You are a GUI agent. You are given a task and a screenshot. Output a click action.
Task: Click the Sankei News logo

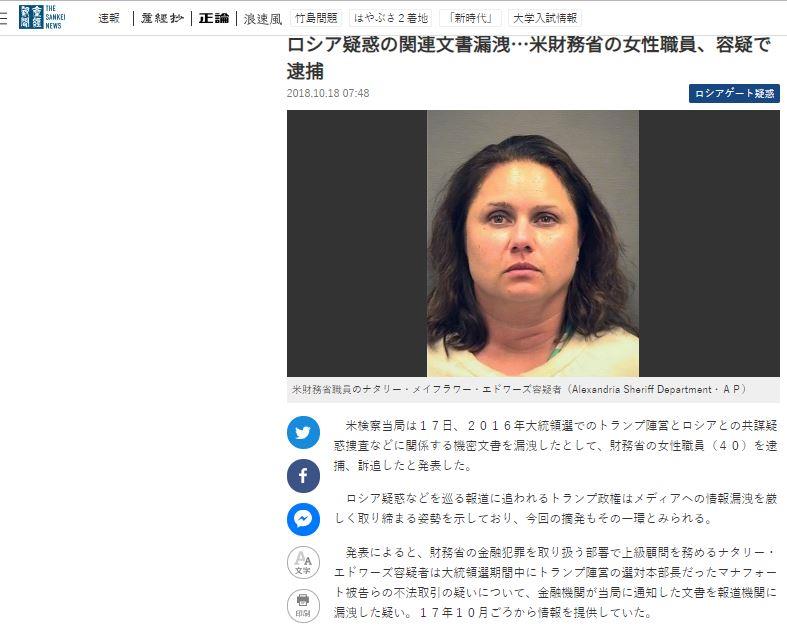pyautogui.click(x=42, y=17)
